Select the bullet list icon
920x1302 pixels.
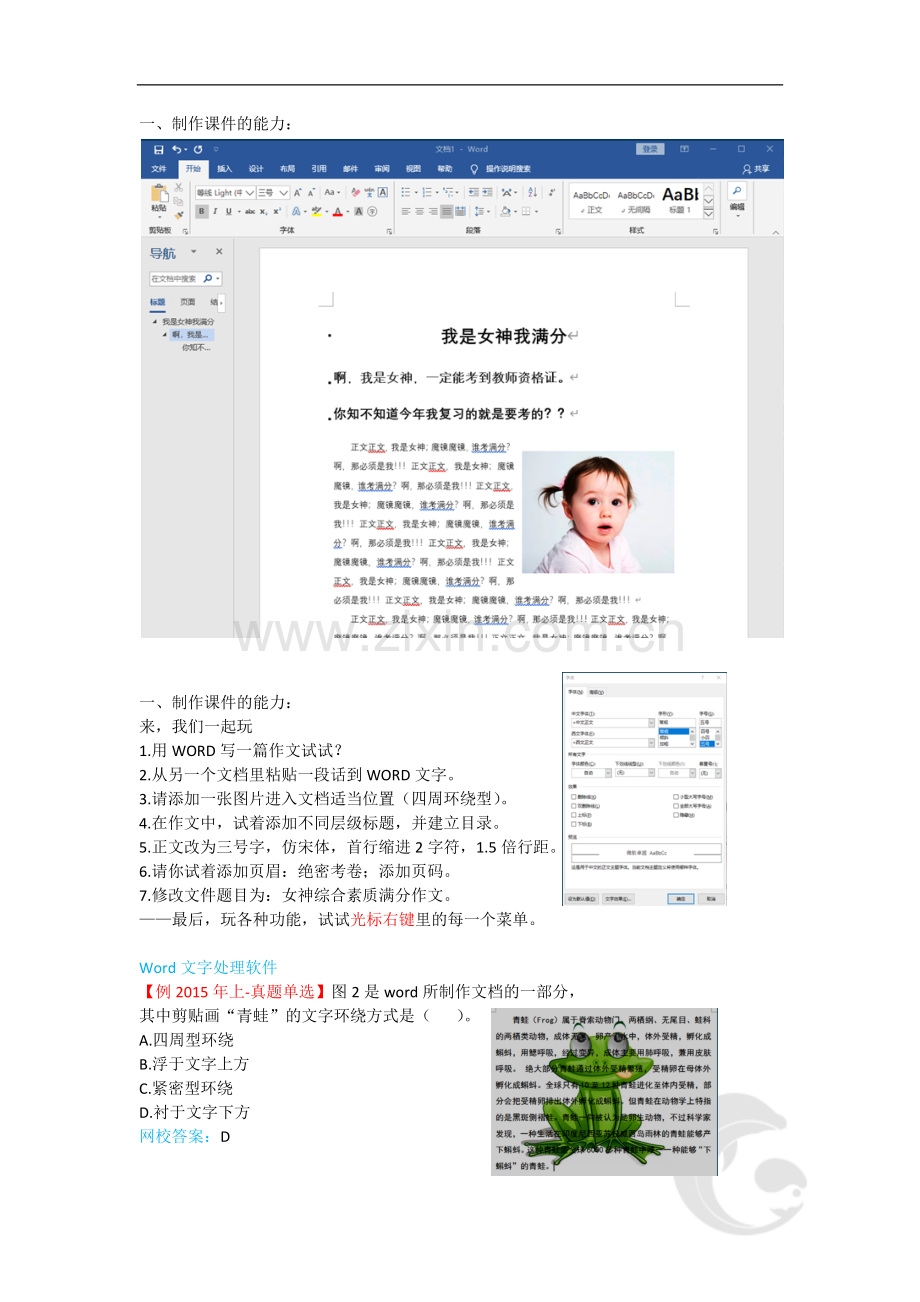pos(405,192)
